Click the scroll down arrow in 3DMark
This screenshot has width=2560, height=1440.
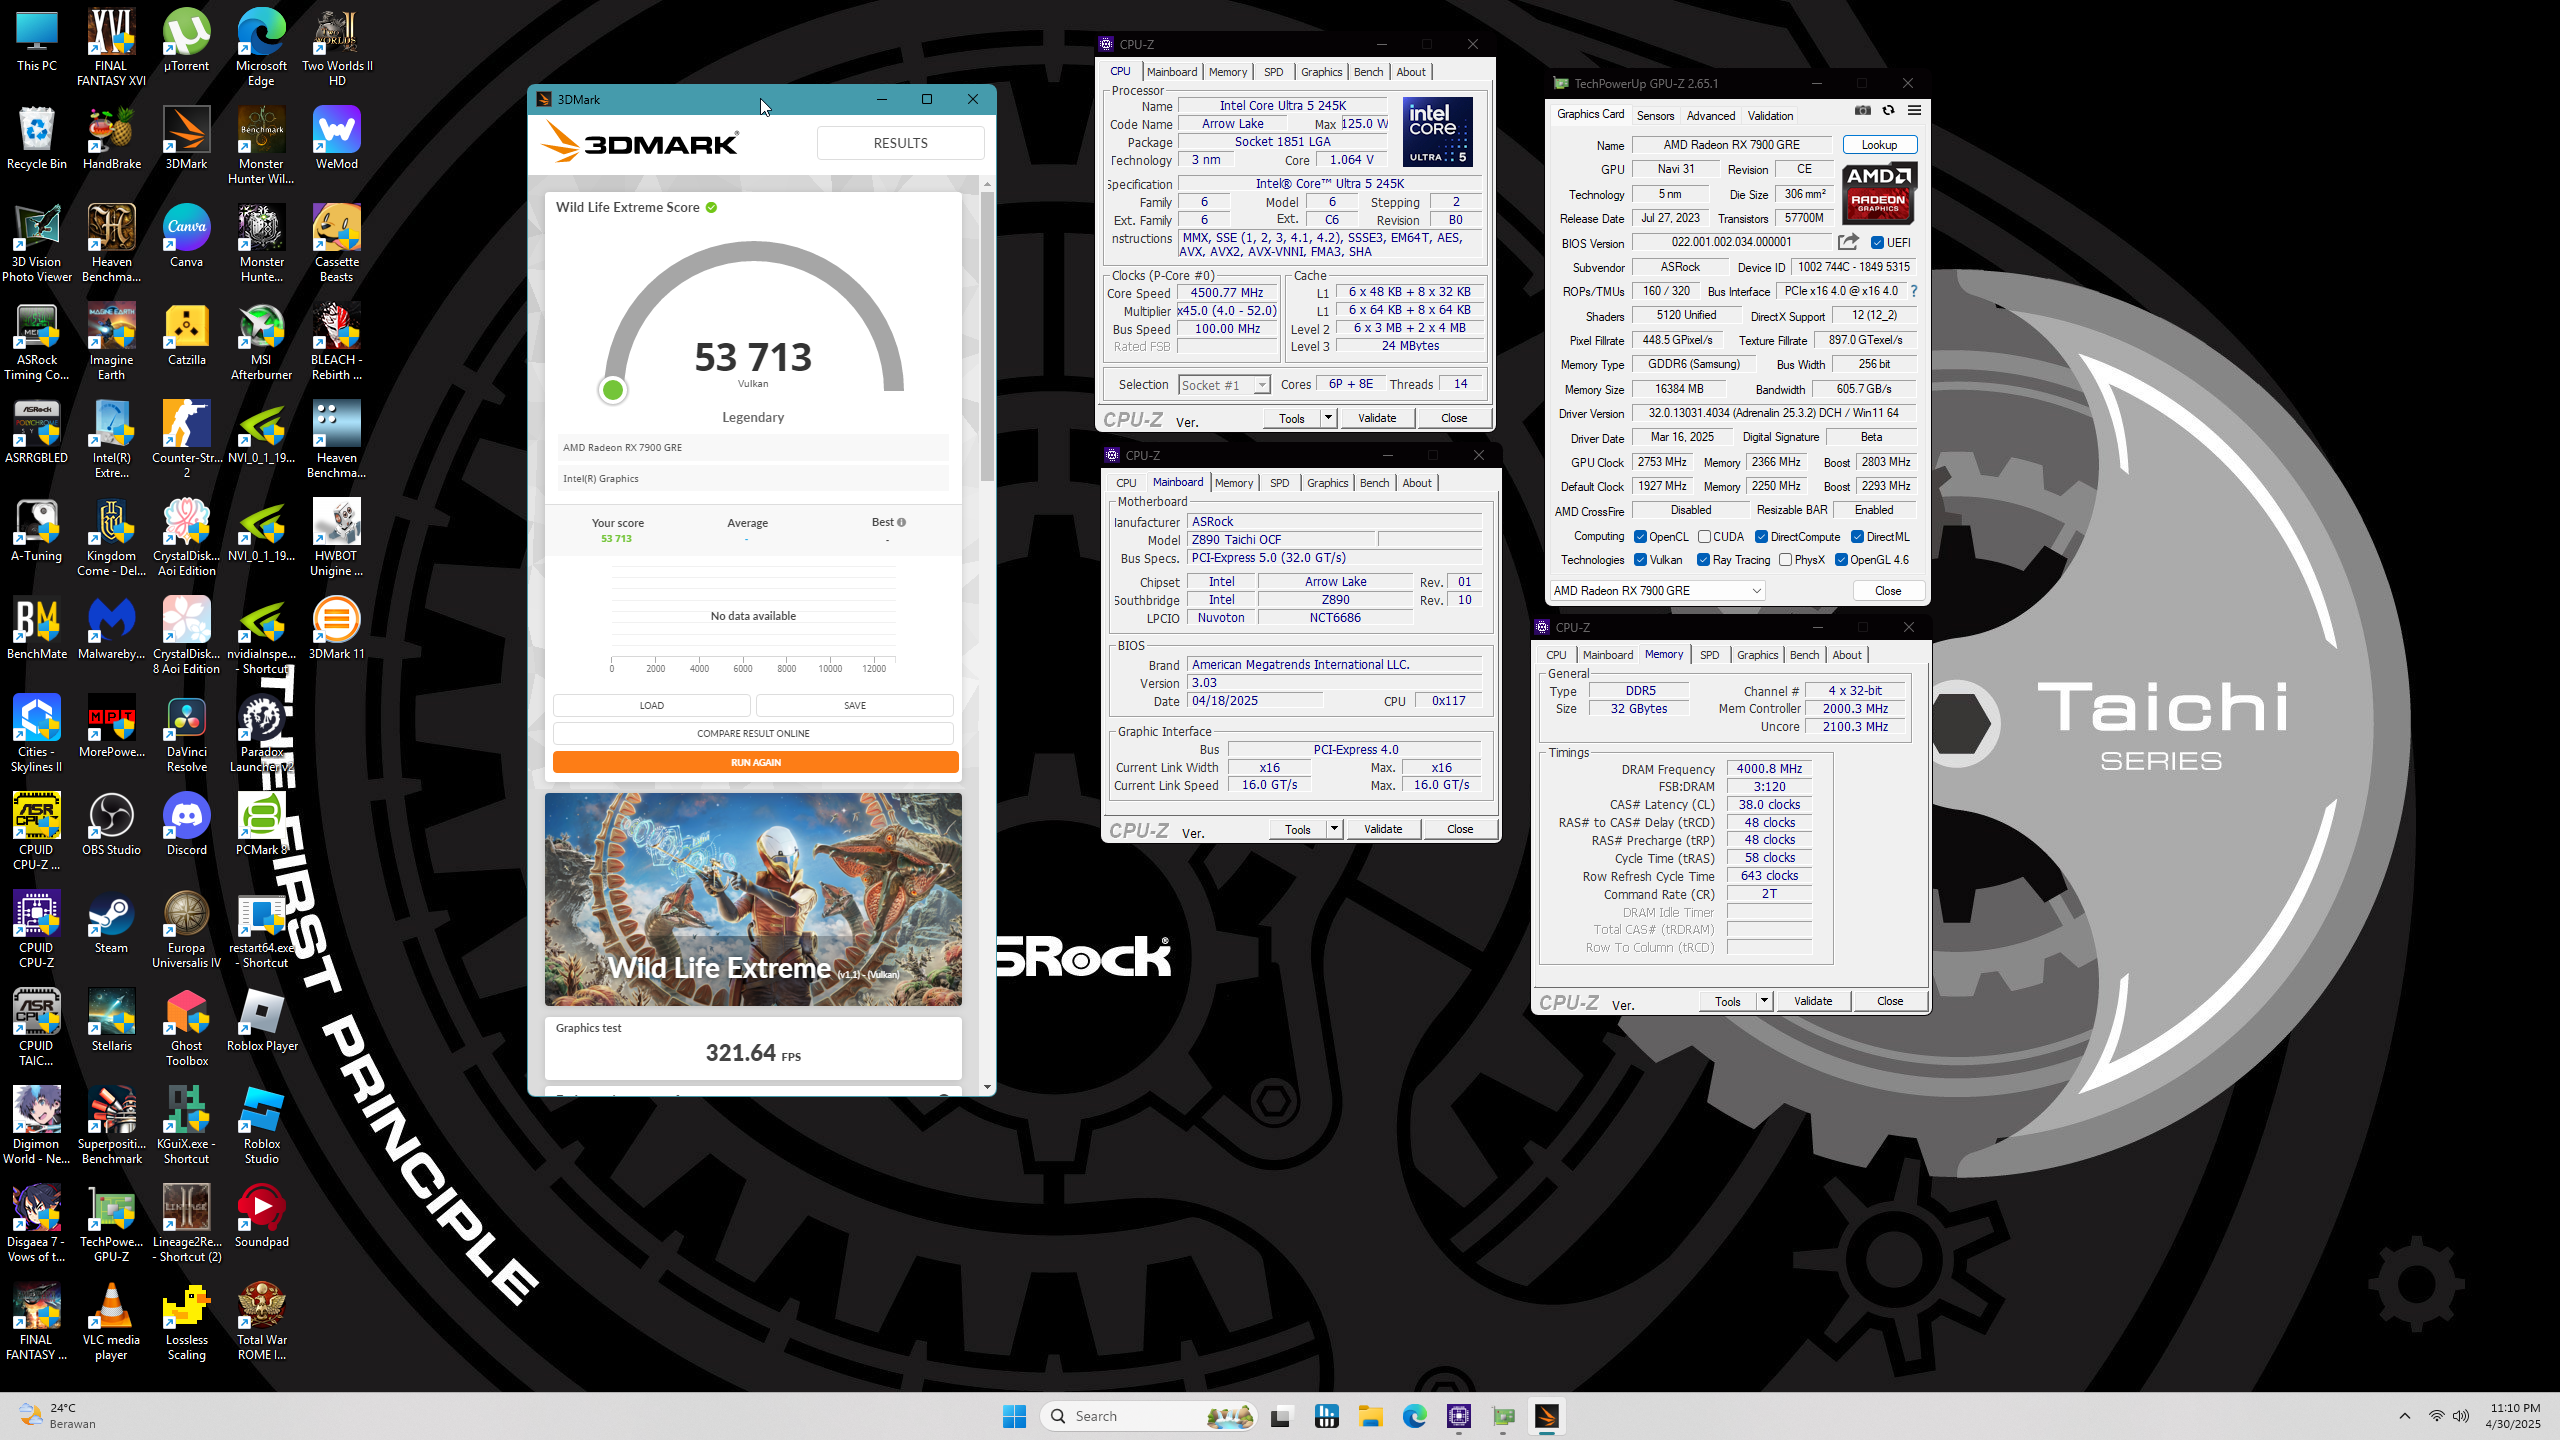[x=987, y=1087]
